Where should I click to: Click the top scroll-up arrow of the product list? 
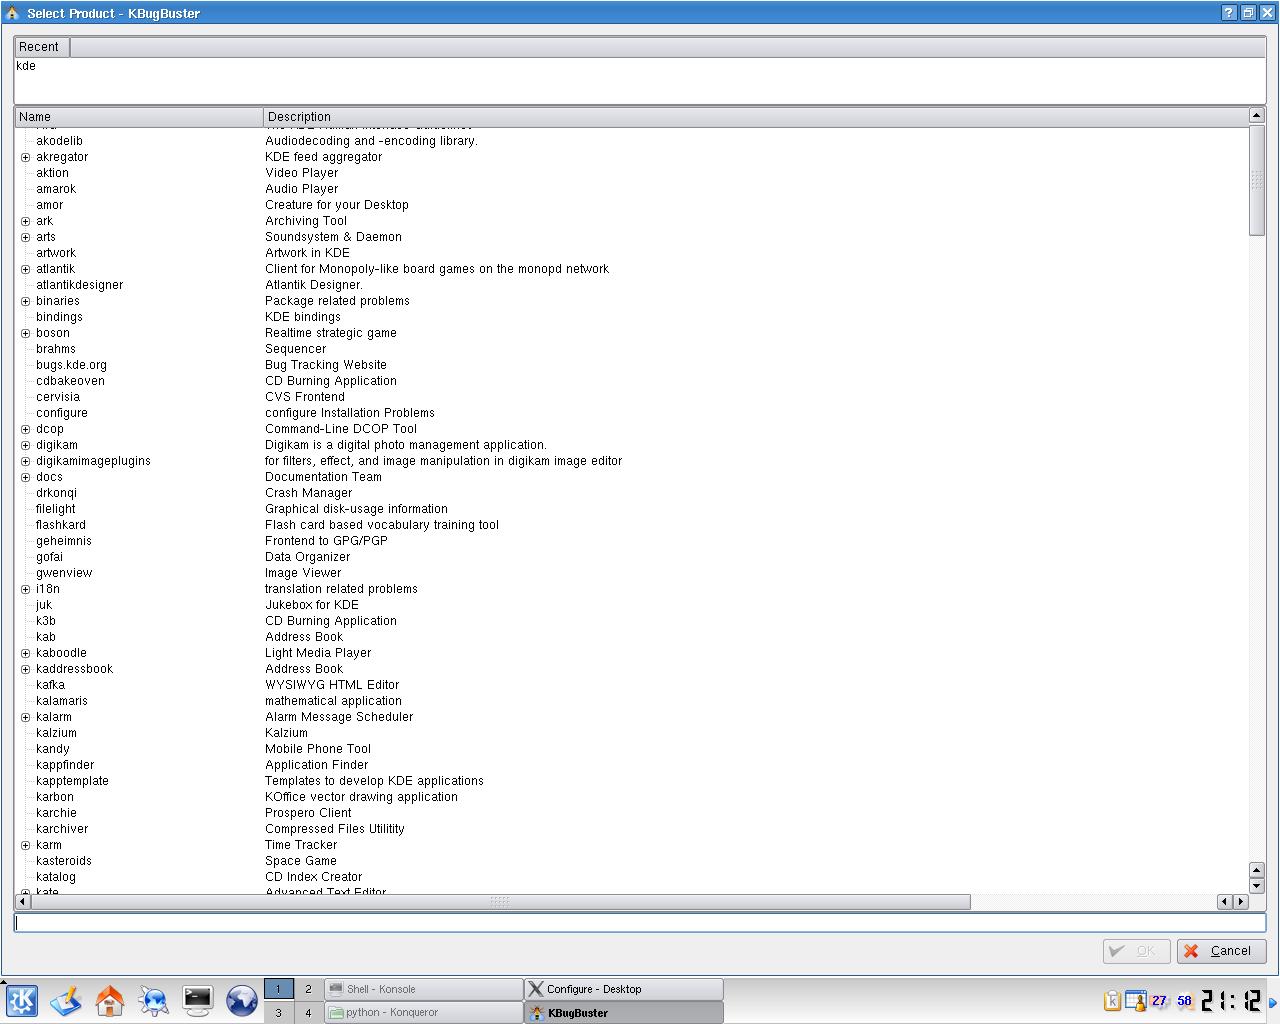click(x=1257, y=116)
